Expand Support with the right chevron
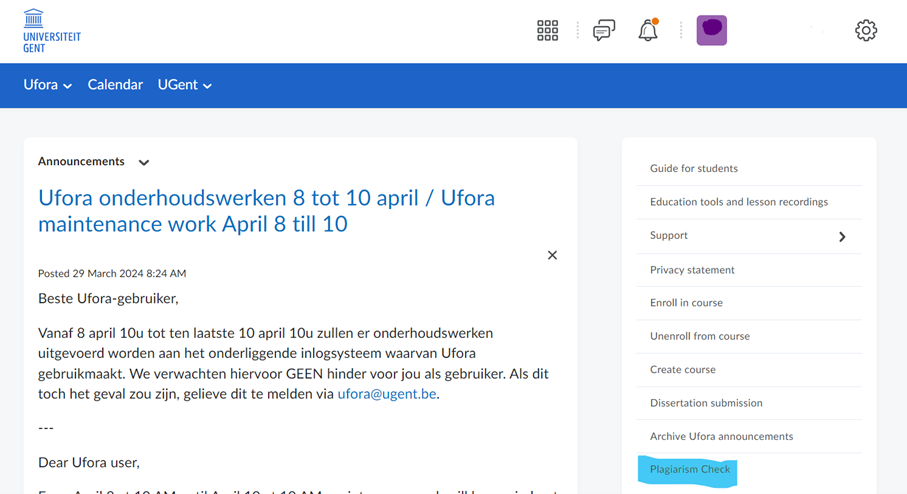Image resolution: width=907 pixels, height=494 pixels. click(842, 237)
